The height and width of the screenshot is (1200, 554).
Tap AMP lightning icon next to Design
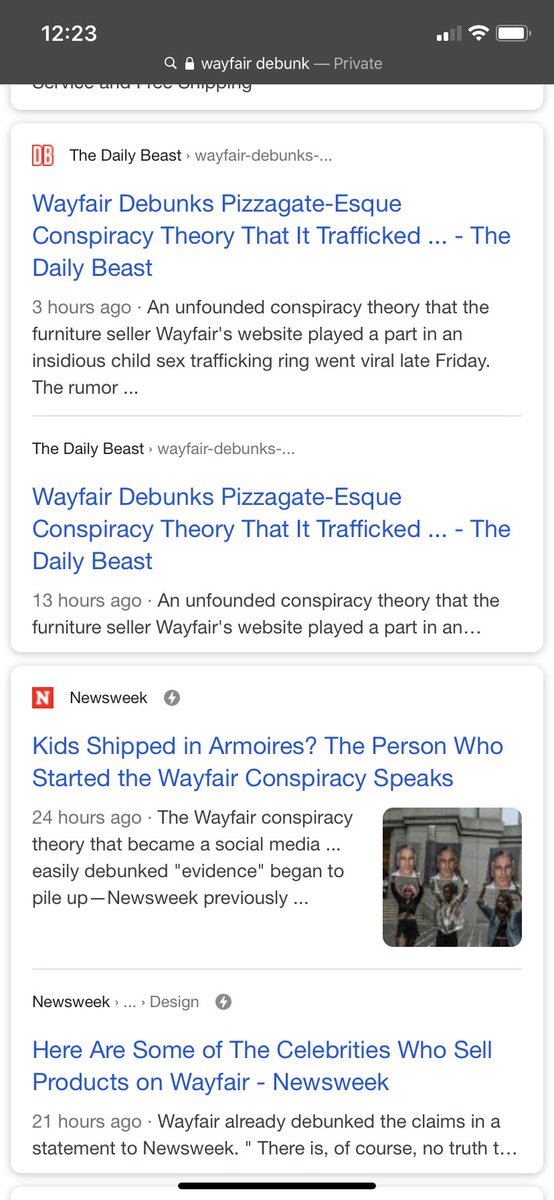point(224,1002)
